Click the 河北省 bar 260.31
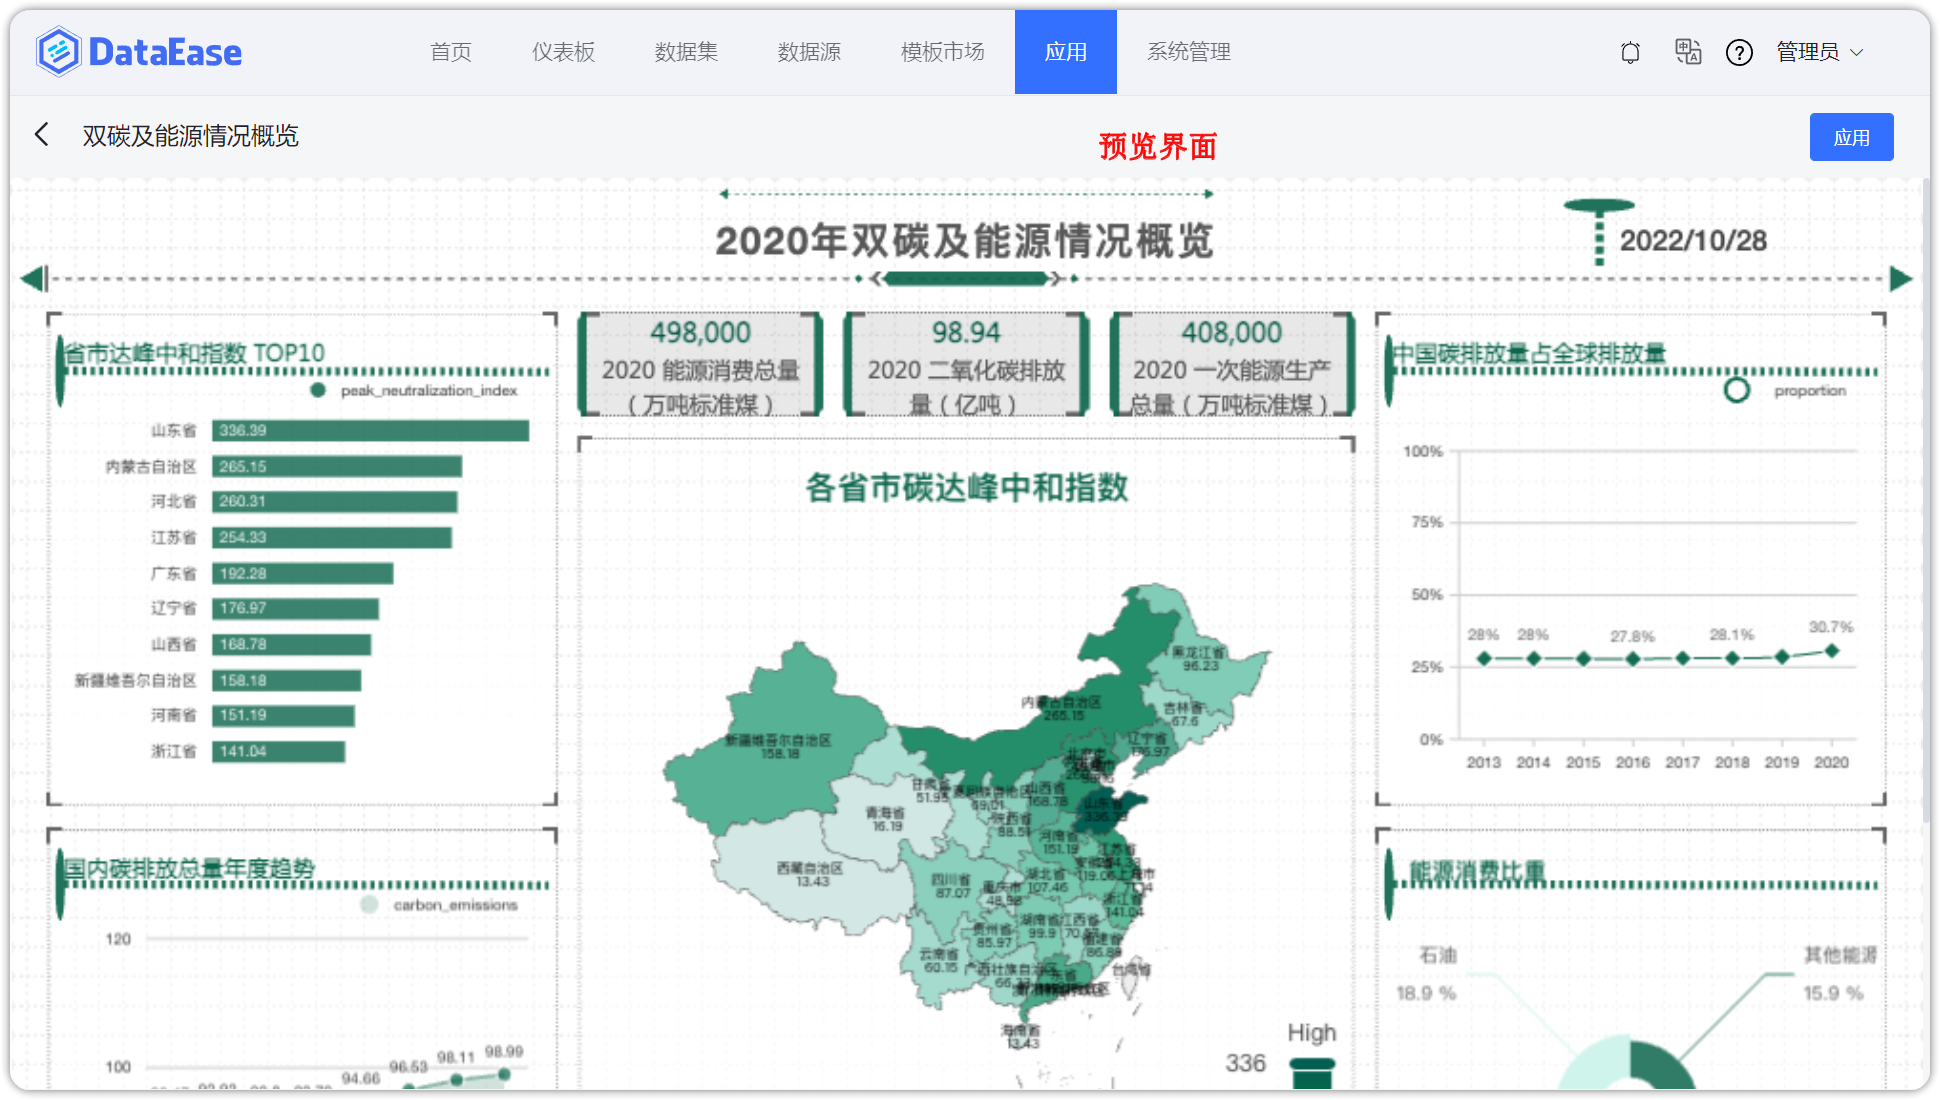Screen dimensions: 1940x1100 click(x=334, y=501)
